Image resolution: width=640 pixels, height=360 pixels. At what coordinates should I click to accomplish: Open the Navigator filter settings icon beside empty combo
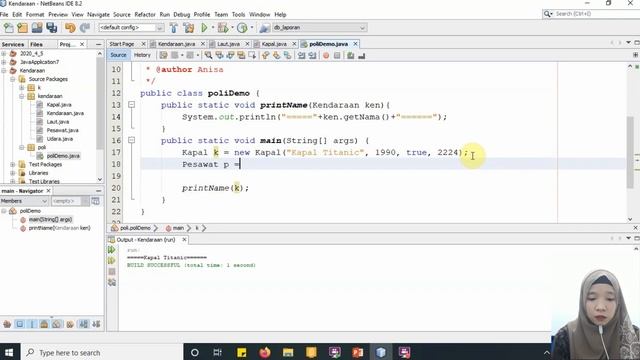click(x=96, y=201)
